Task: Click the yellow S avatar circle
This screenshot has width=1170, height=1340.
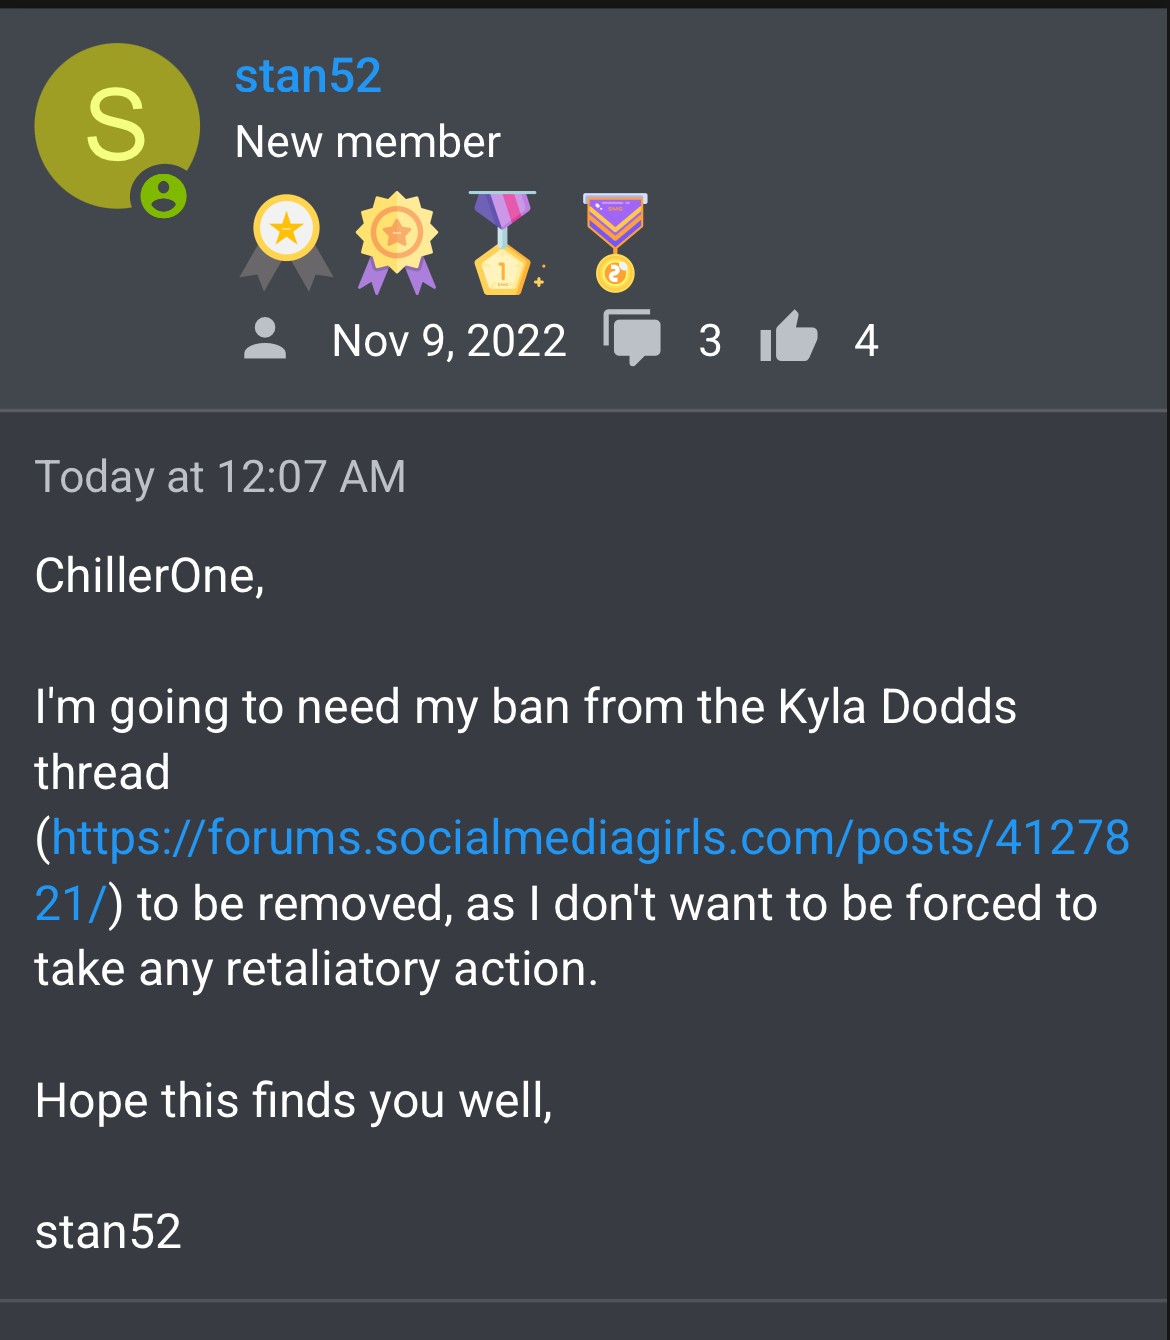Action: coord(114,123)
